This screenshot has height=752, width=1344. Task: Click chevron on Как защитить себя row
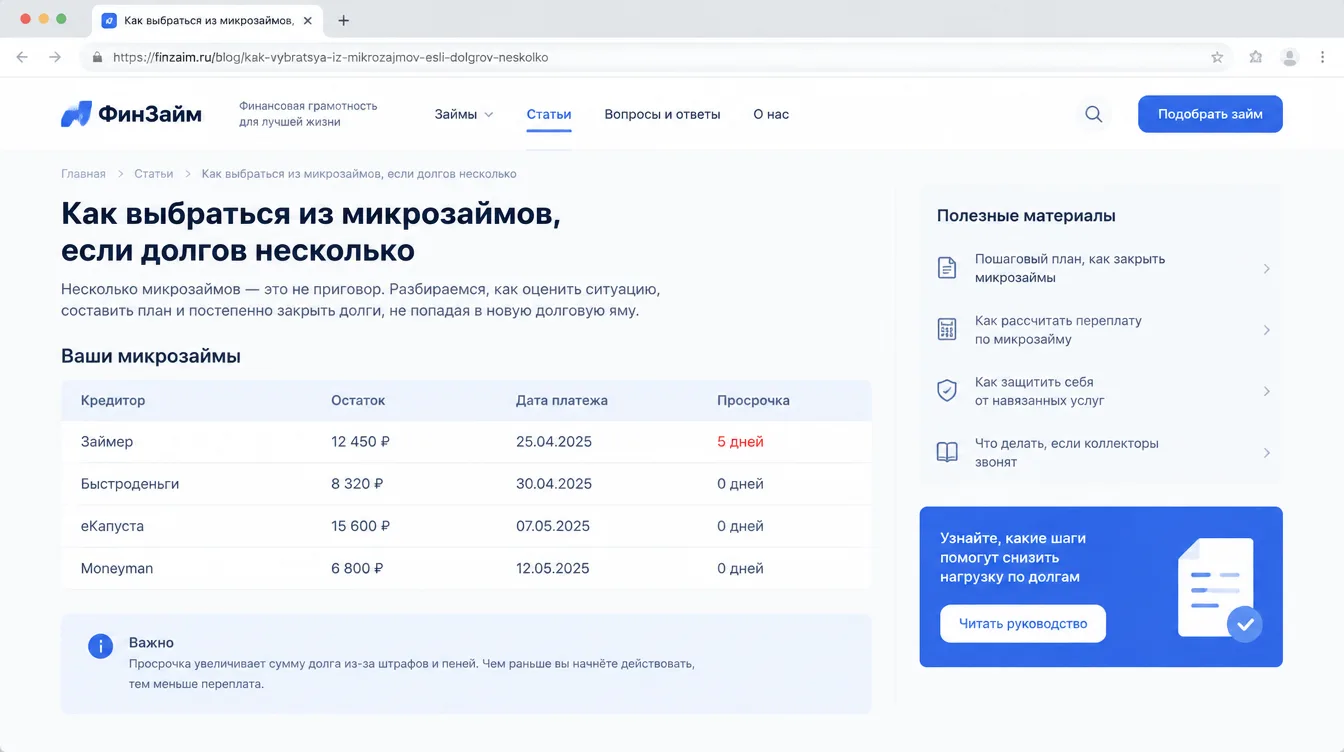[x=1266, y=391]
